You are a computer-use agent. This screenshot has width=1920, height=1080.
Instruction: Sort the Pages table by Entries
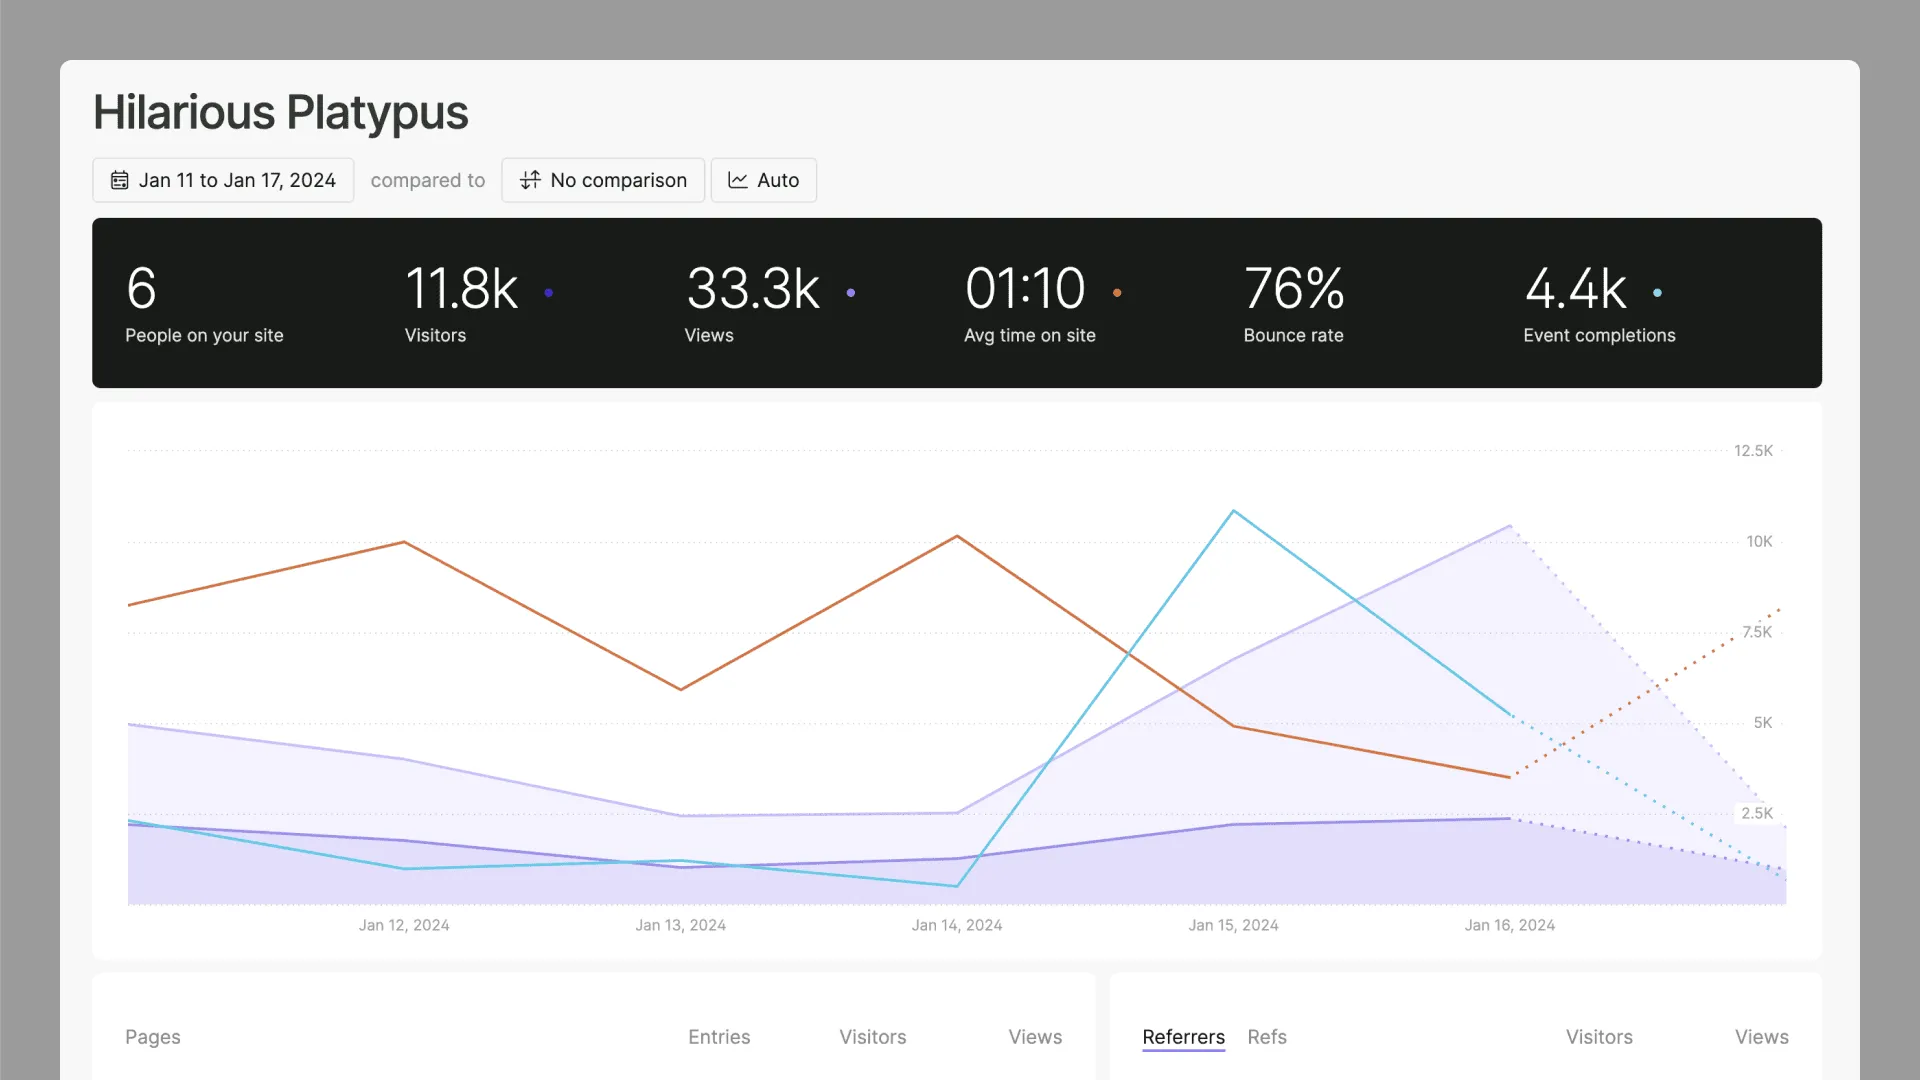click(x=718, y=1037)
